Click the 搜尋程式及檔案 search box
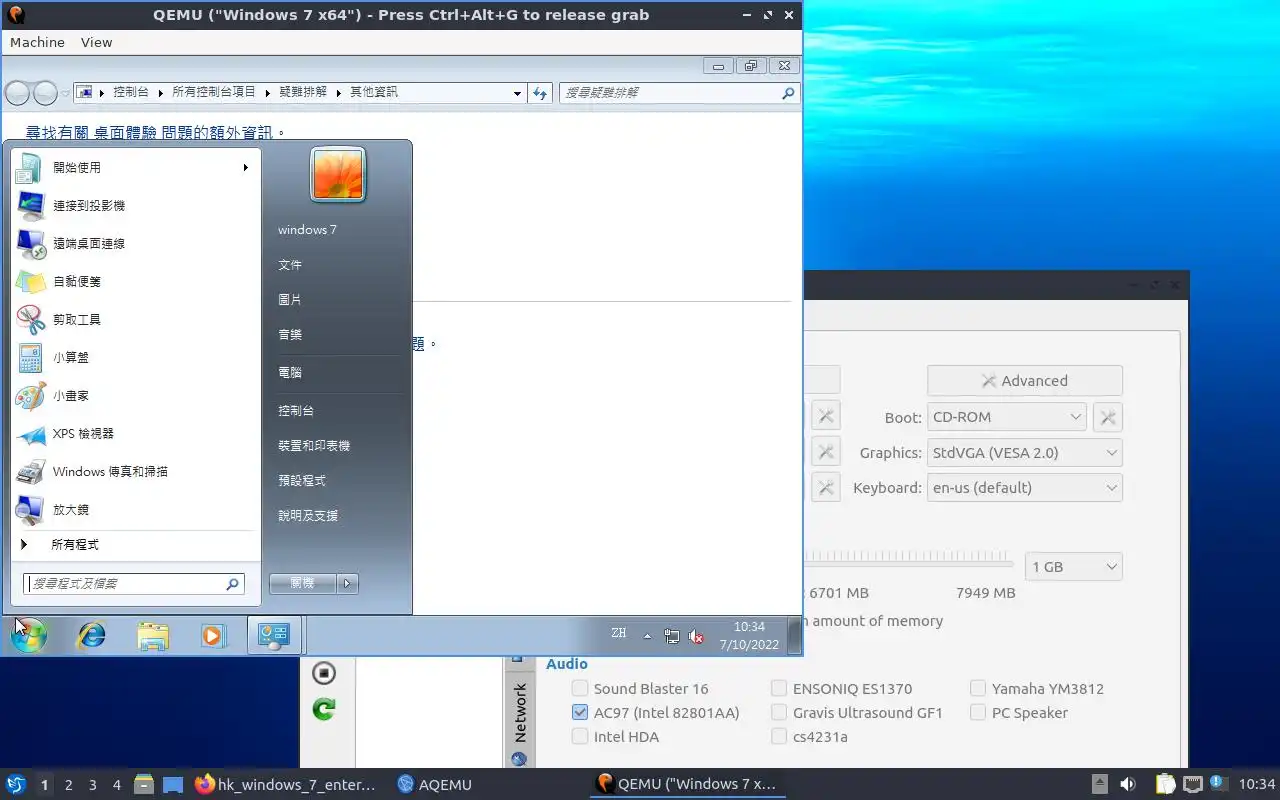The height and width of the screenshot is (800, 1280). coord(134,584)
